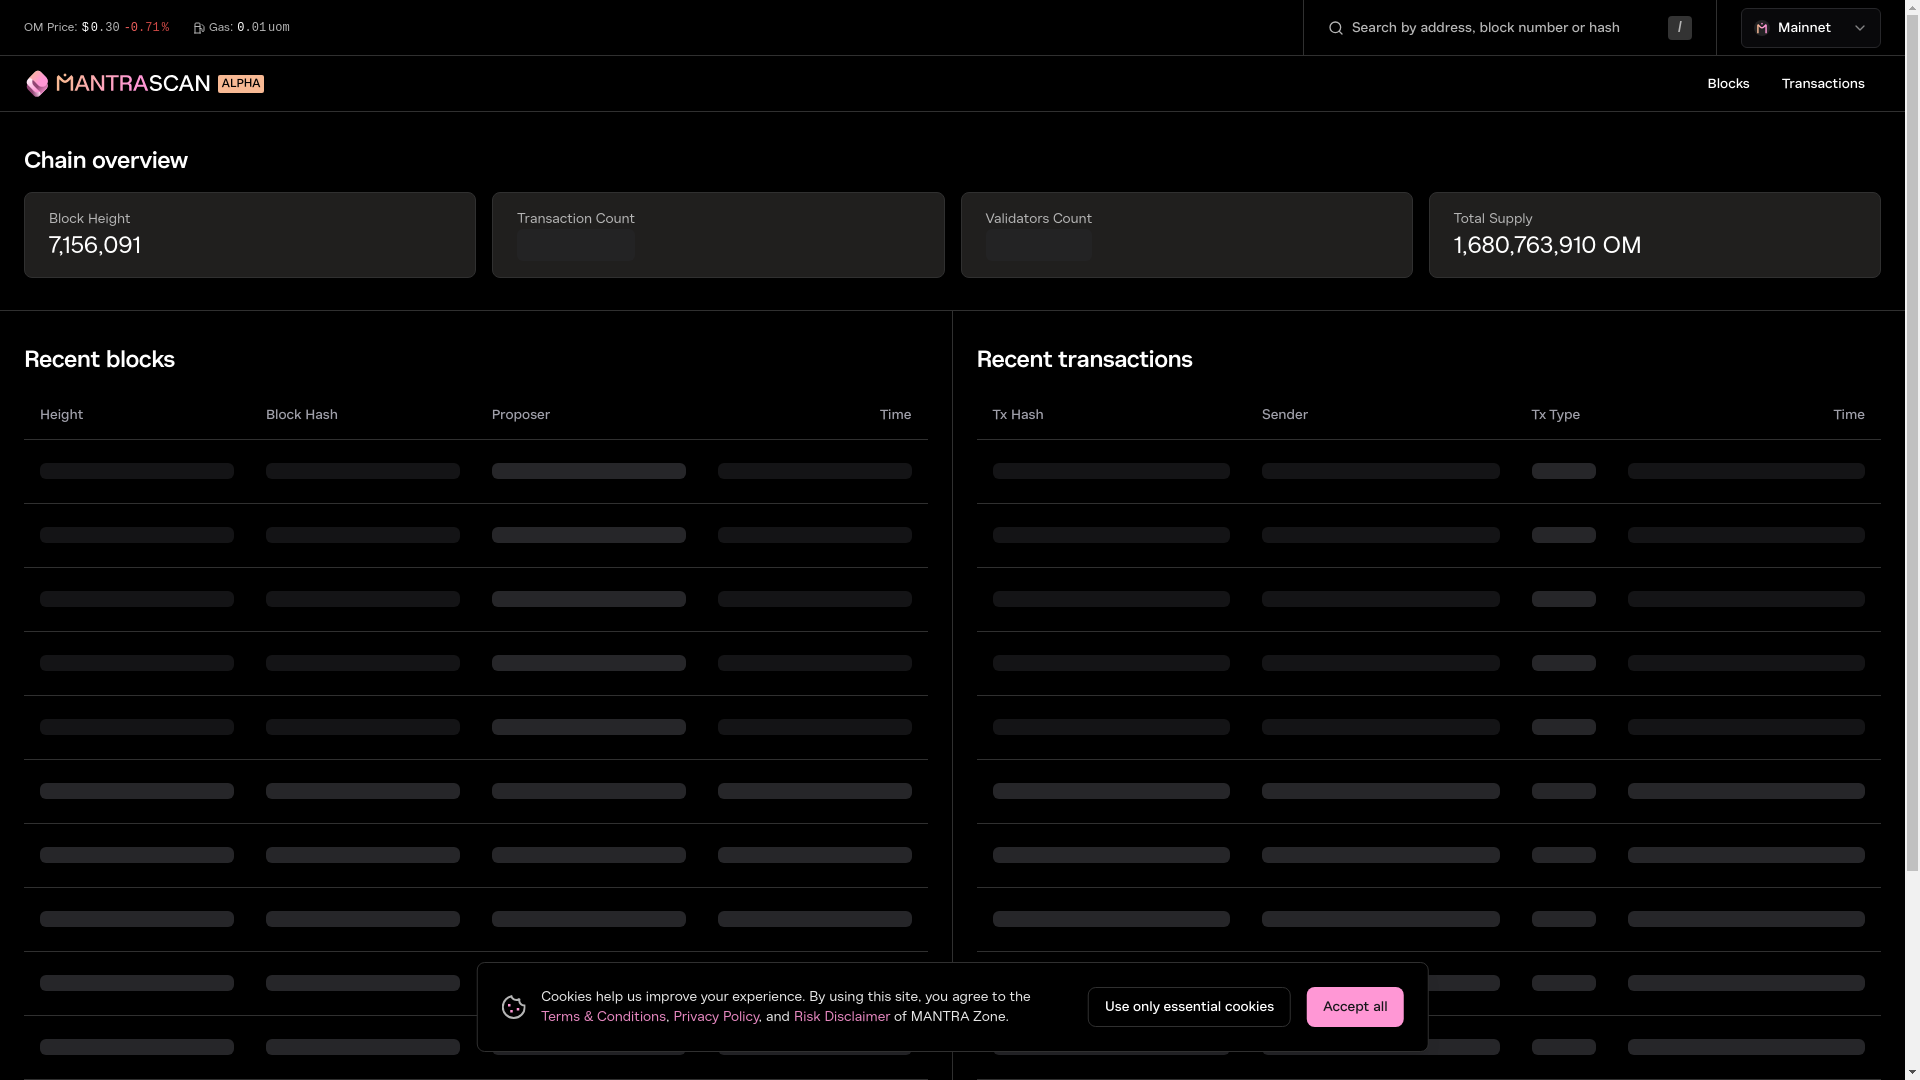
Task: Click the search magnifier icon
Action: click(1335, 28)
